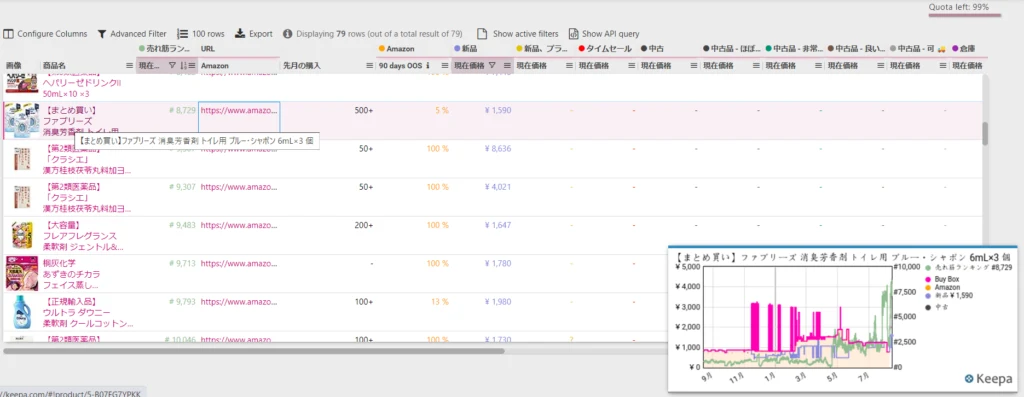Screen dimensions: 1024x397
Task: Click the 5 % OOS cell
Action: point(441,110)
